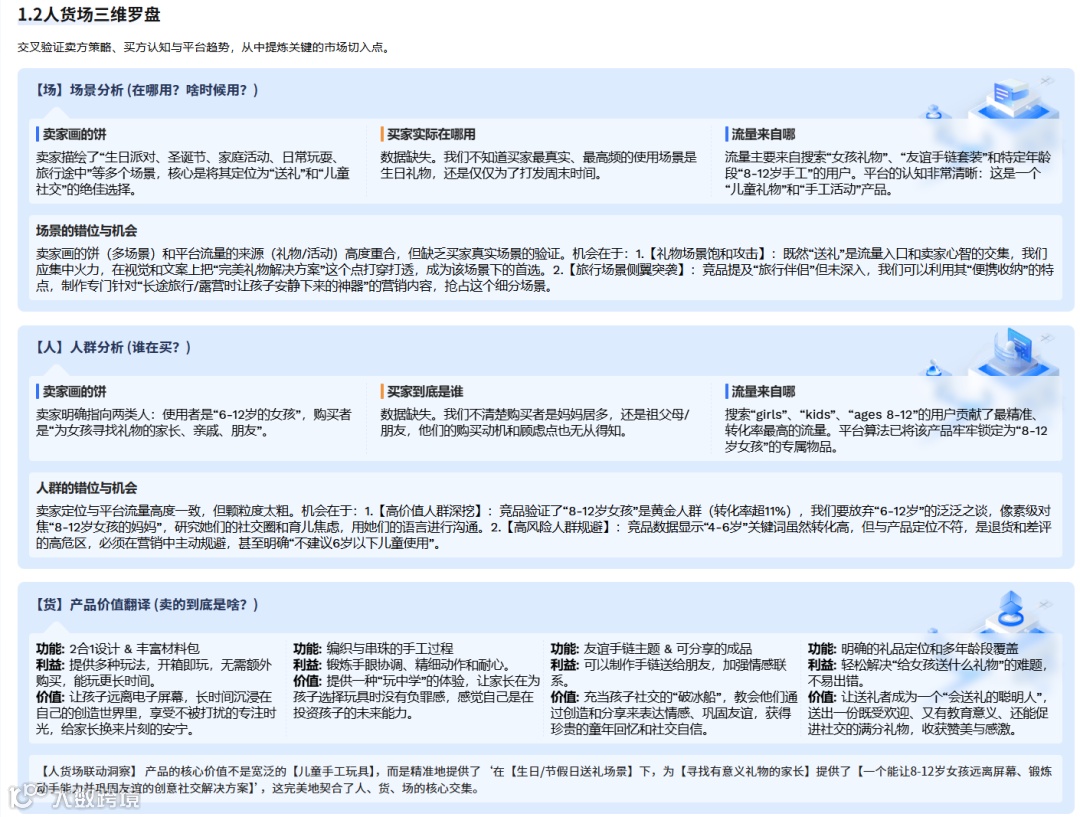
Task: Click the paragraph beginning "数据缺失。我们不清楚购买者"
Action: 535,423
